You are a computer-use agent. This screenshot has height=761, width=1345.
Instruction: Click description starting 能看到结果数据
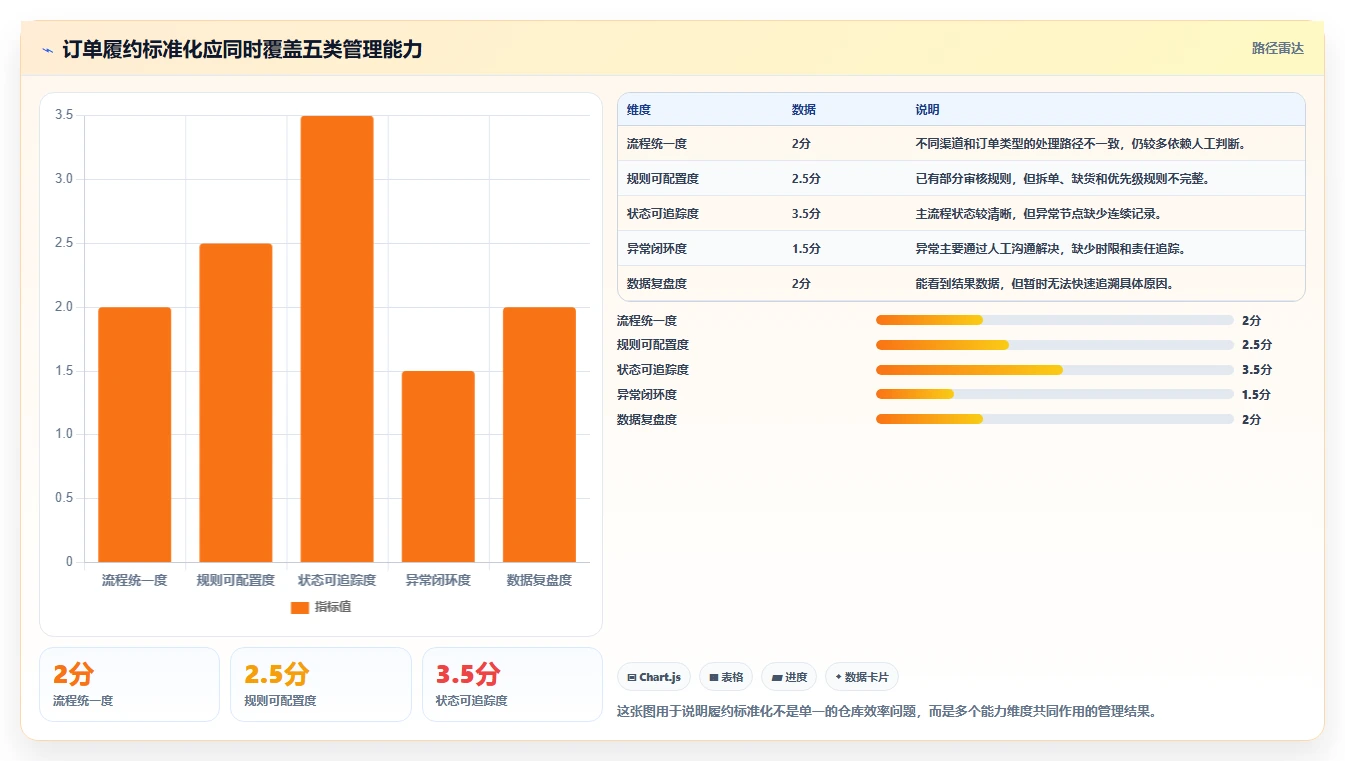(1045, 284)
